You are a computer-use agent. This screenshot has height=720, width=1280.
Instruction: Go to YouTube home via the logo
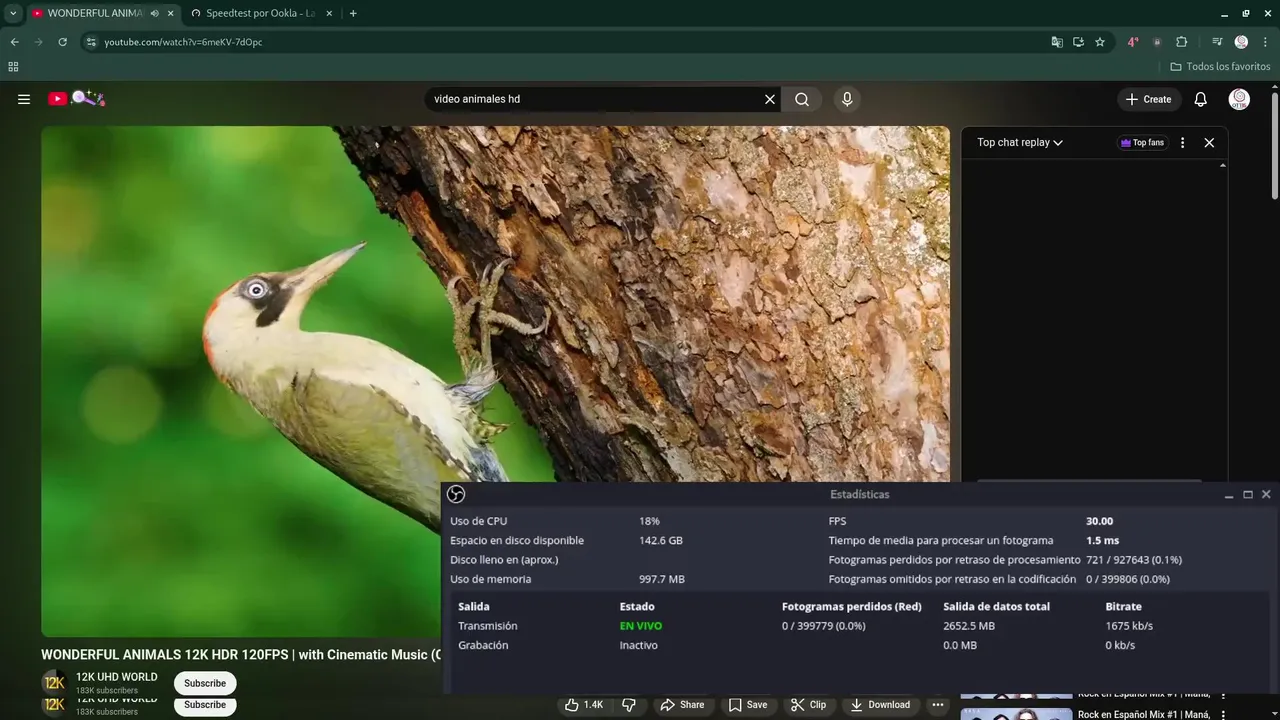(x=77, y=98)
